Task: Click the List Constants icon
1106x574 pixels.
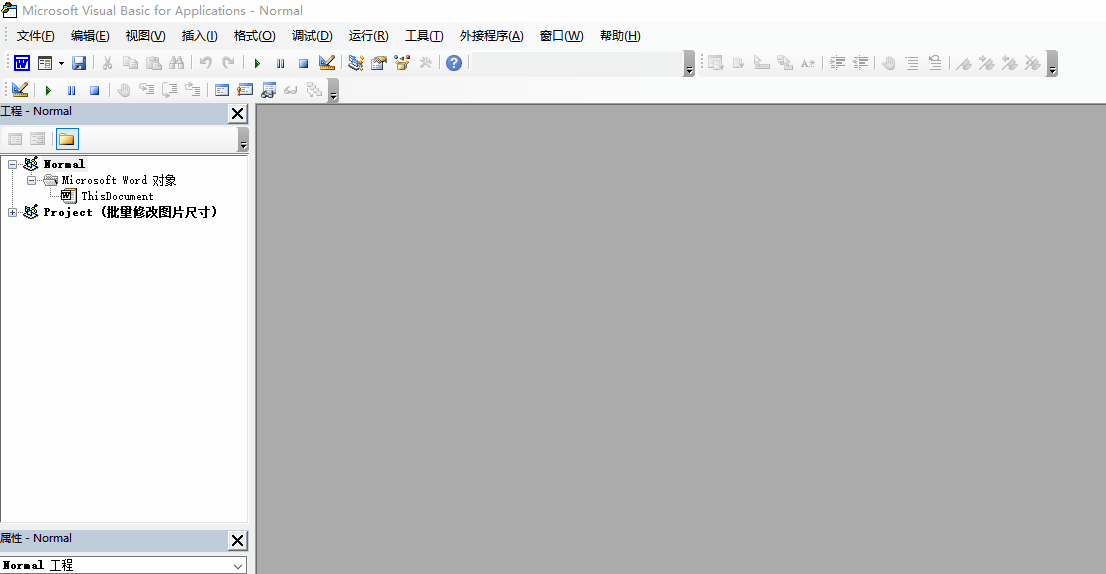Action: tap(739, 63)
